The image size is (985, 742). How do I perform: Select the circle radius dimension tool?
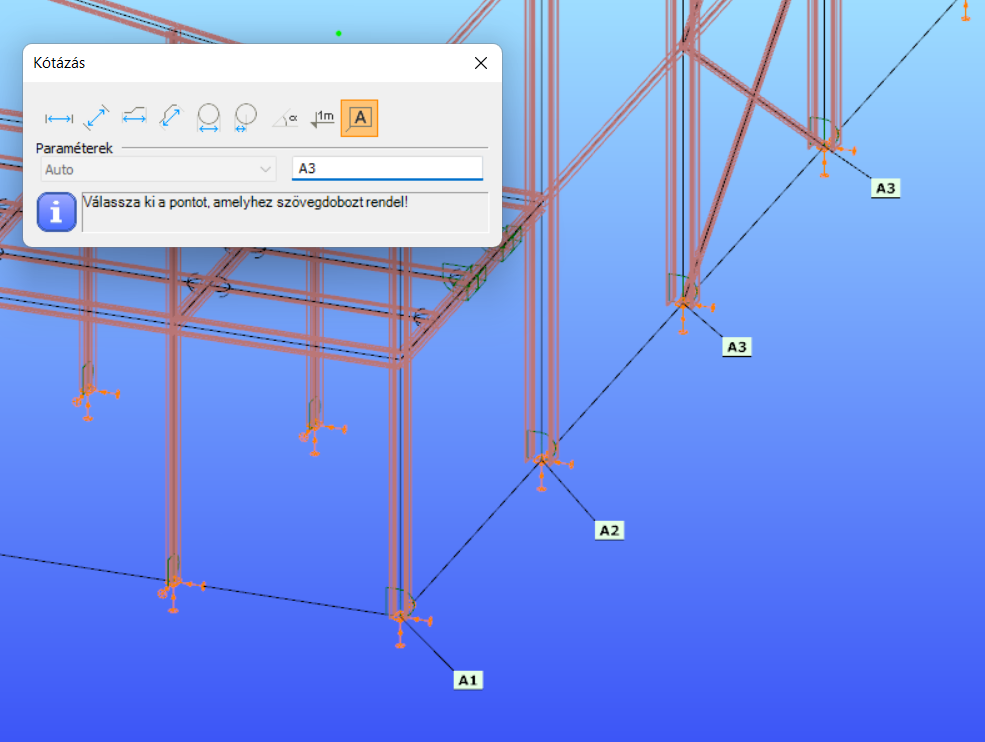point(246,118)
